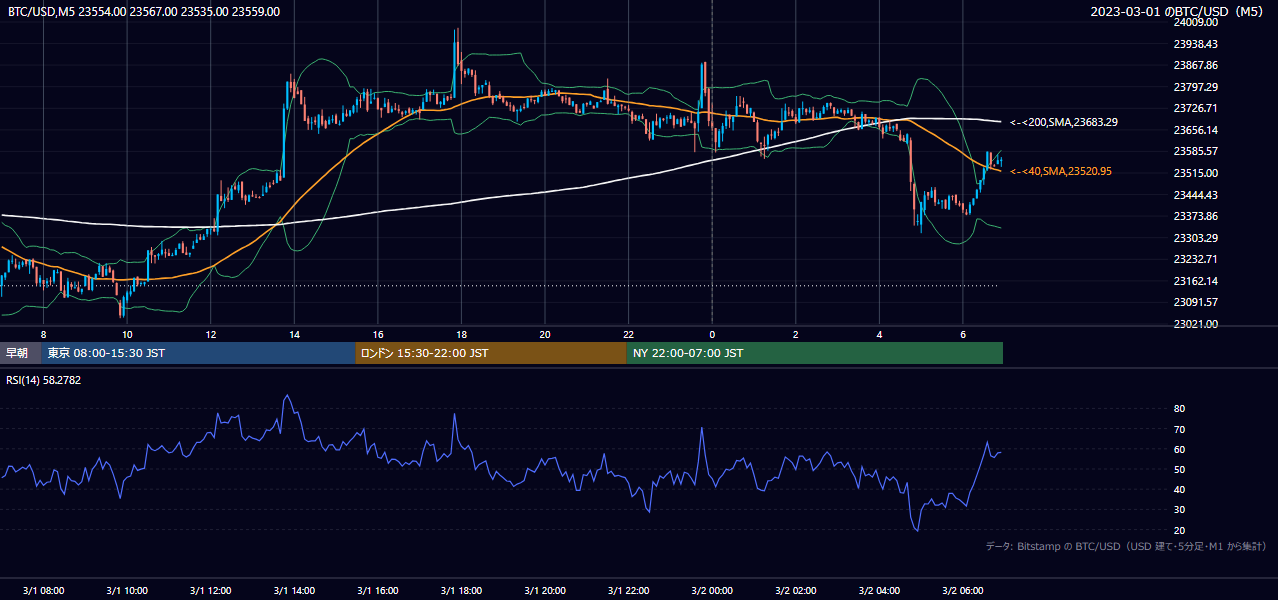Click the time label 3/1 08:00

click(x=43, y=590)
